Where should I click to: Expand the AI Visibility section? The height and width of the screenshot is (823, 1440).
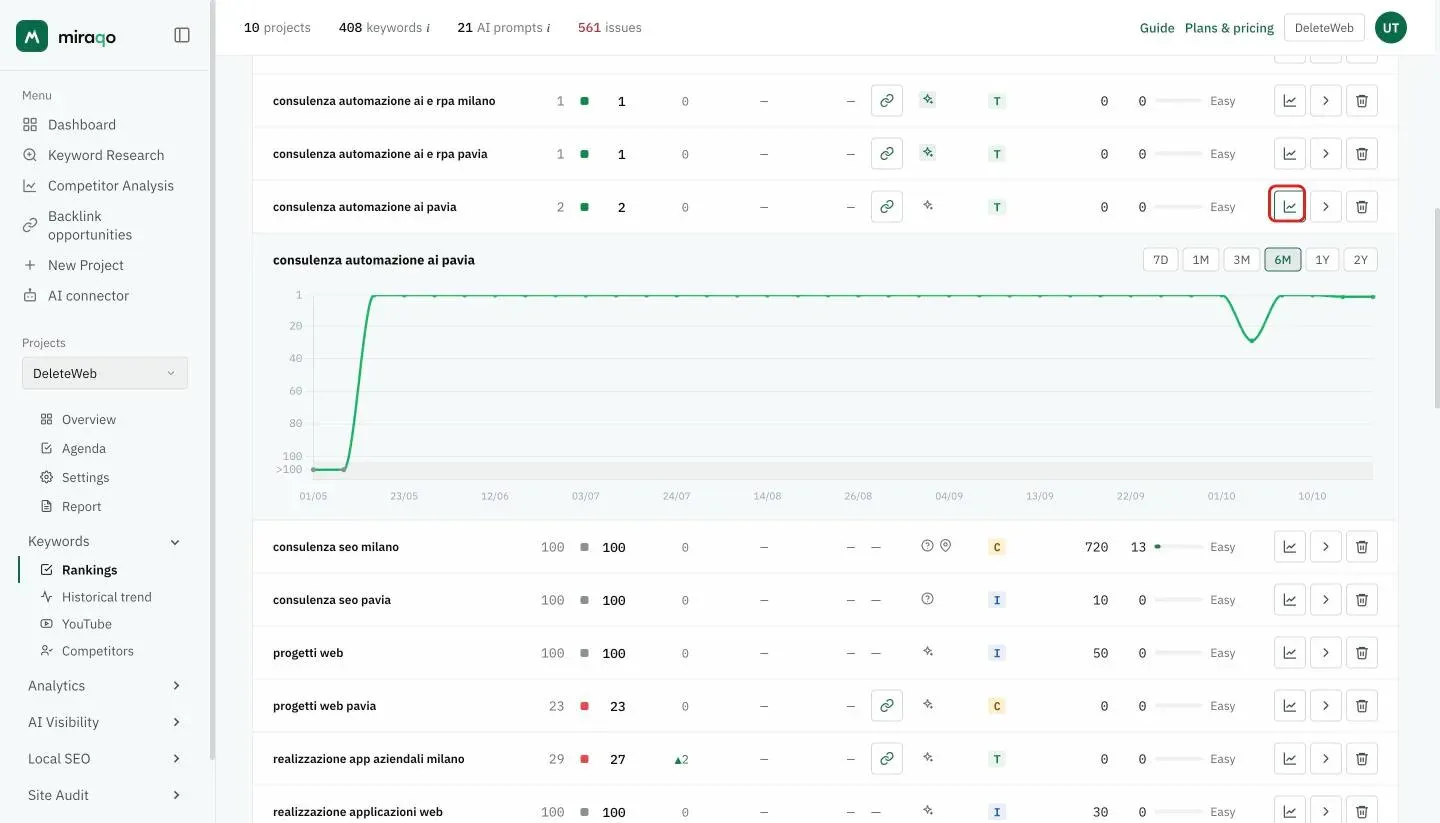point(104,722)
